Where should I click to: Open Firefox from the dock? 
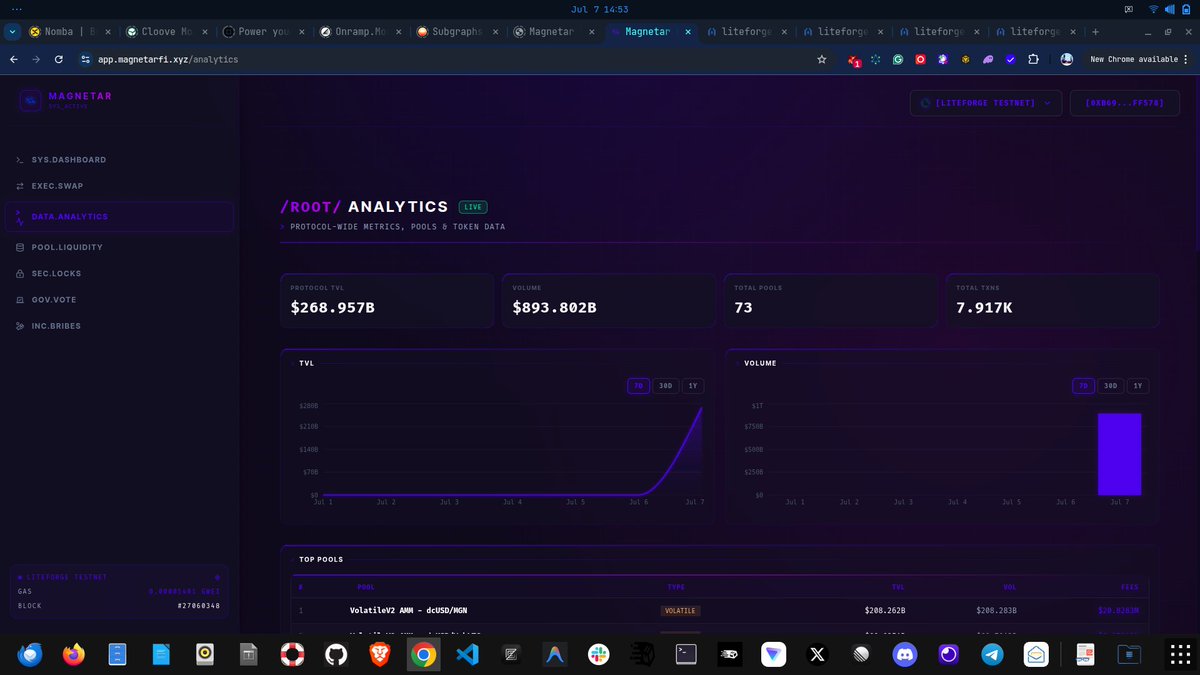[73, 654]
